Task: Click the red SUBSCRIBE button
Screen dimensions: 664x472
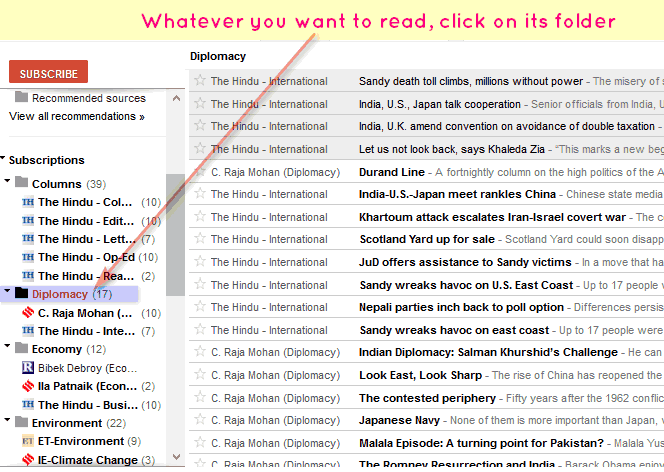Action: click(x=48, y=72)
